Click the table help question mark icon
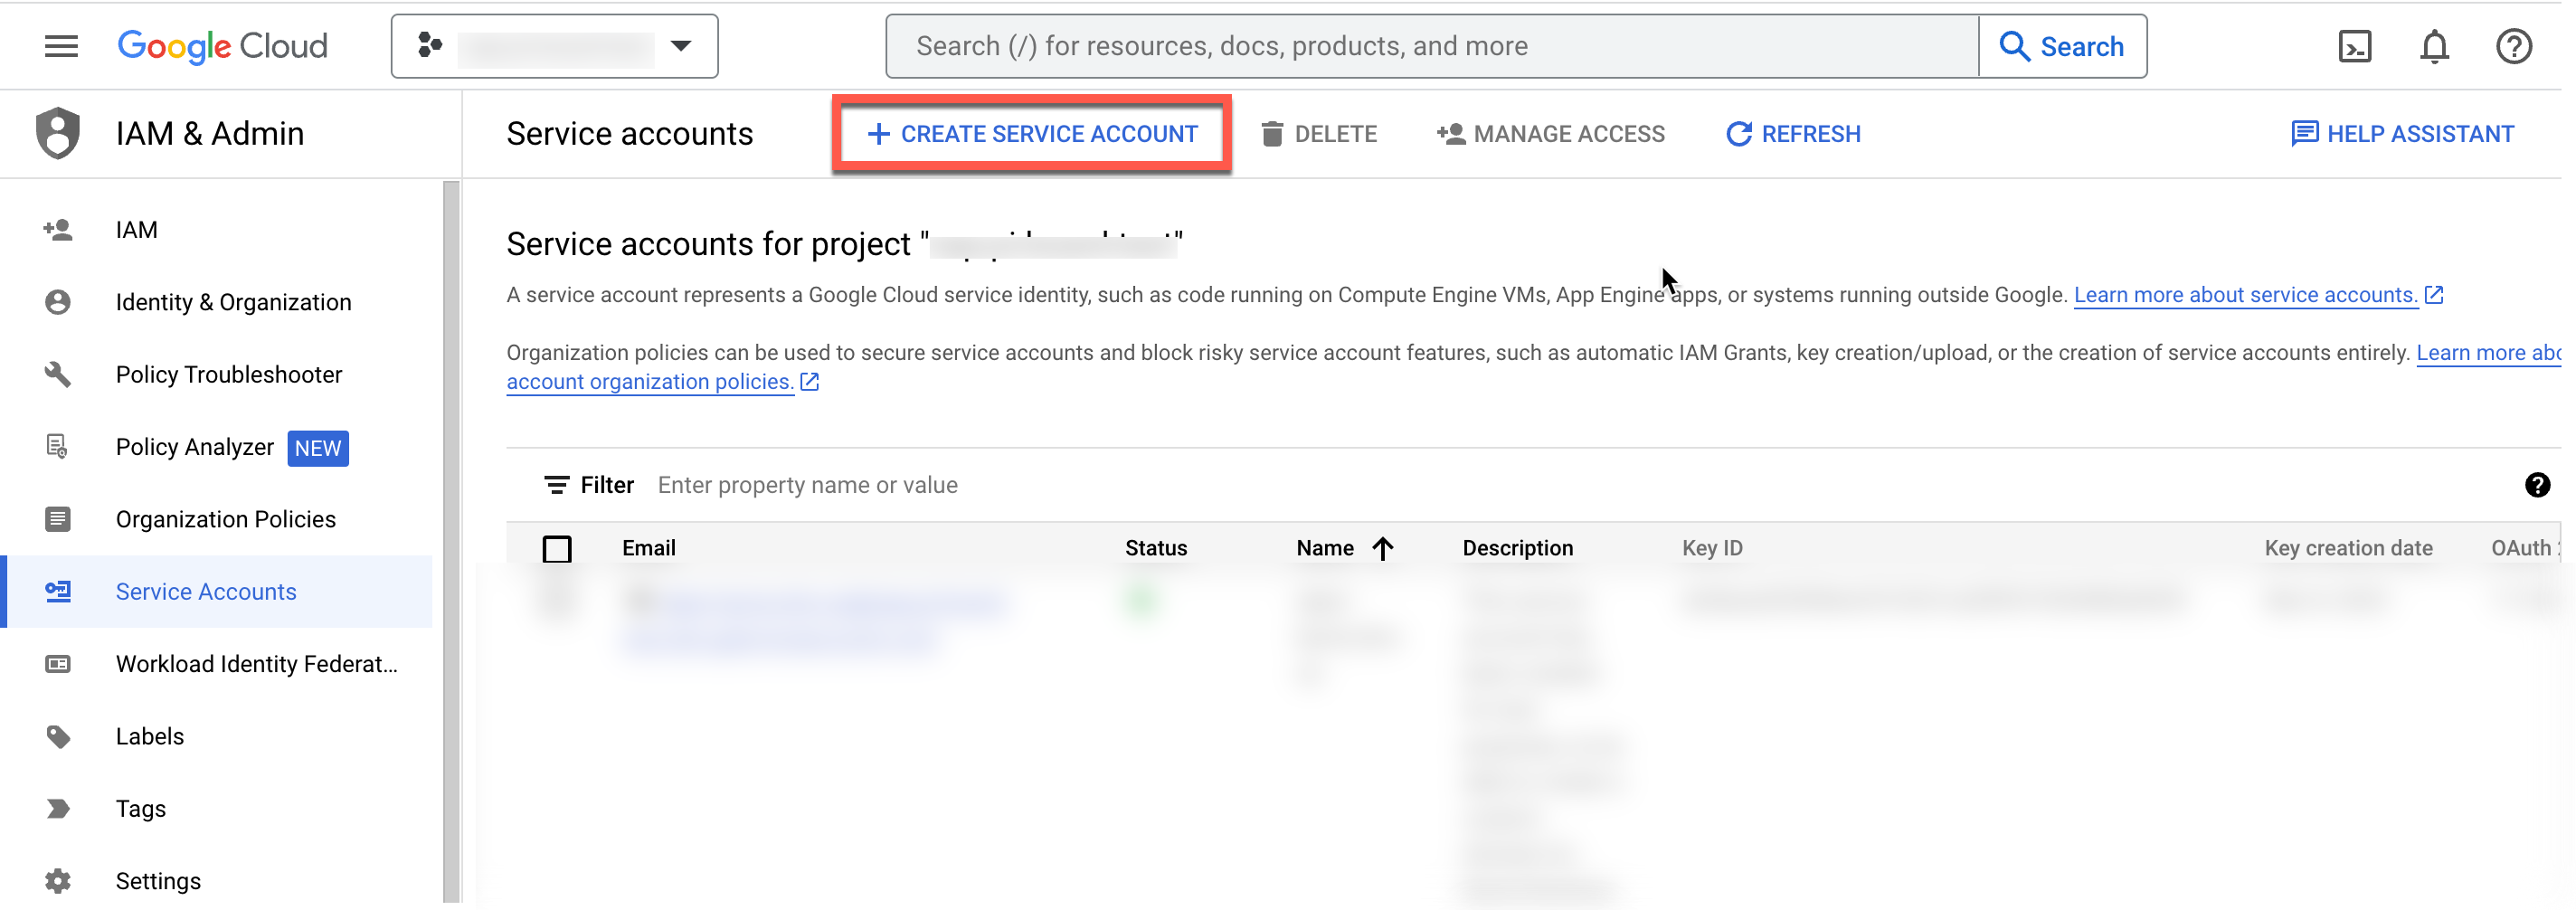Viewport: 2576px width, 910px height. point(2537,485)
